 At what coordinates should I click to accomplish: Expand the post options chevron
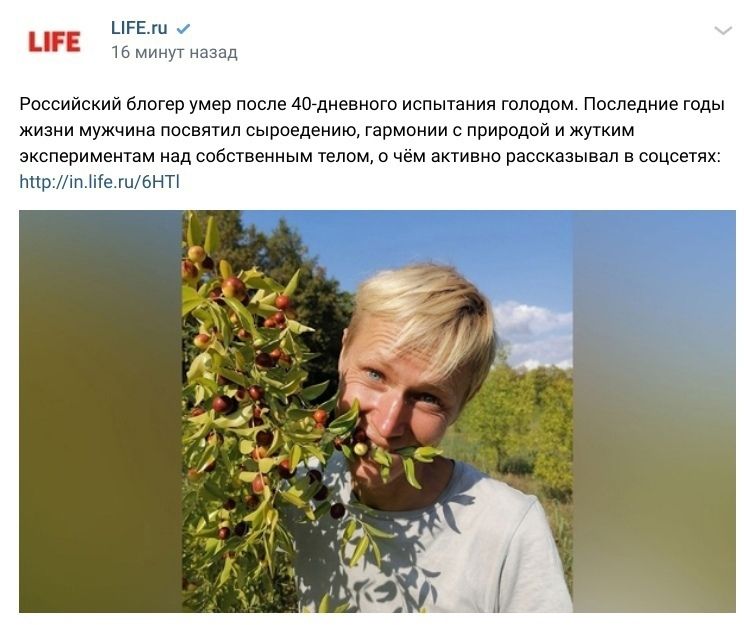[x=723, y=31]
